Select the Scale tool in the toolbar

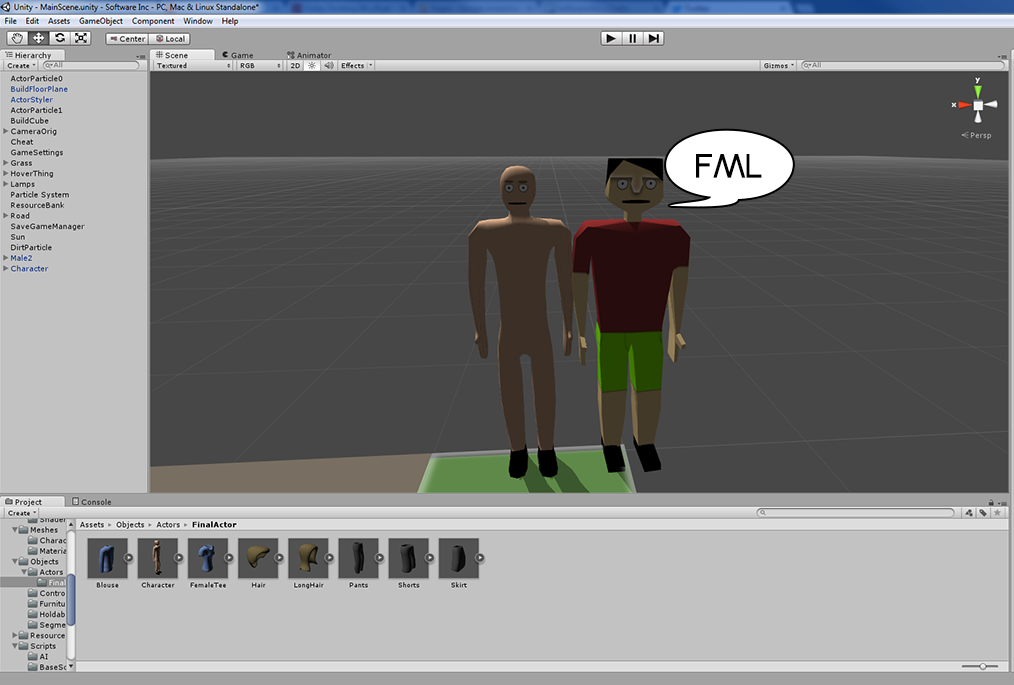coord(81,38)
